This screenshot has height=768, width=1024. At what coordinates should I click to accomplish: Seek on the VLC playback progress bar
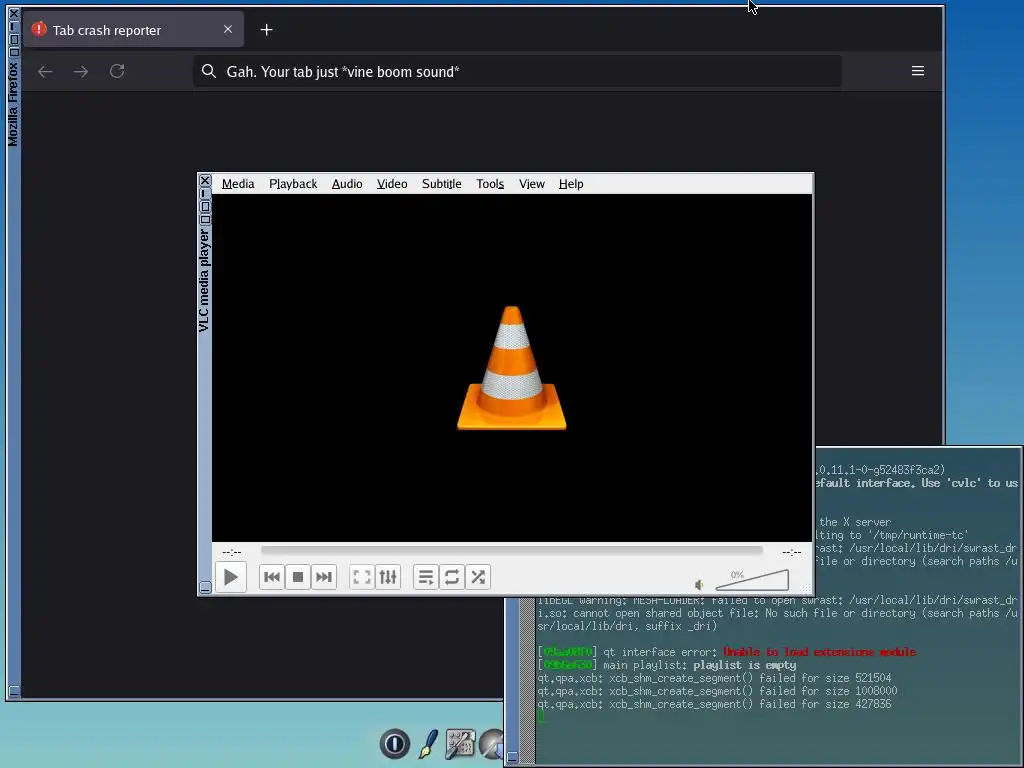[511, 551]
